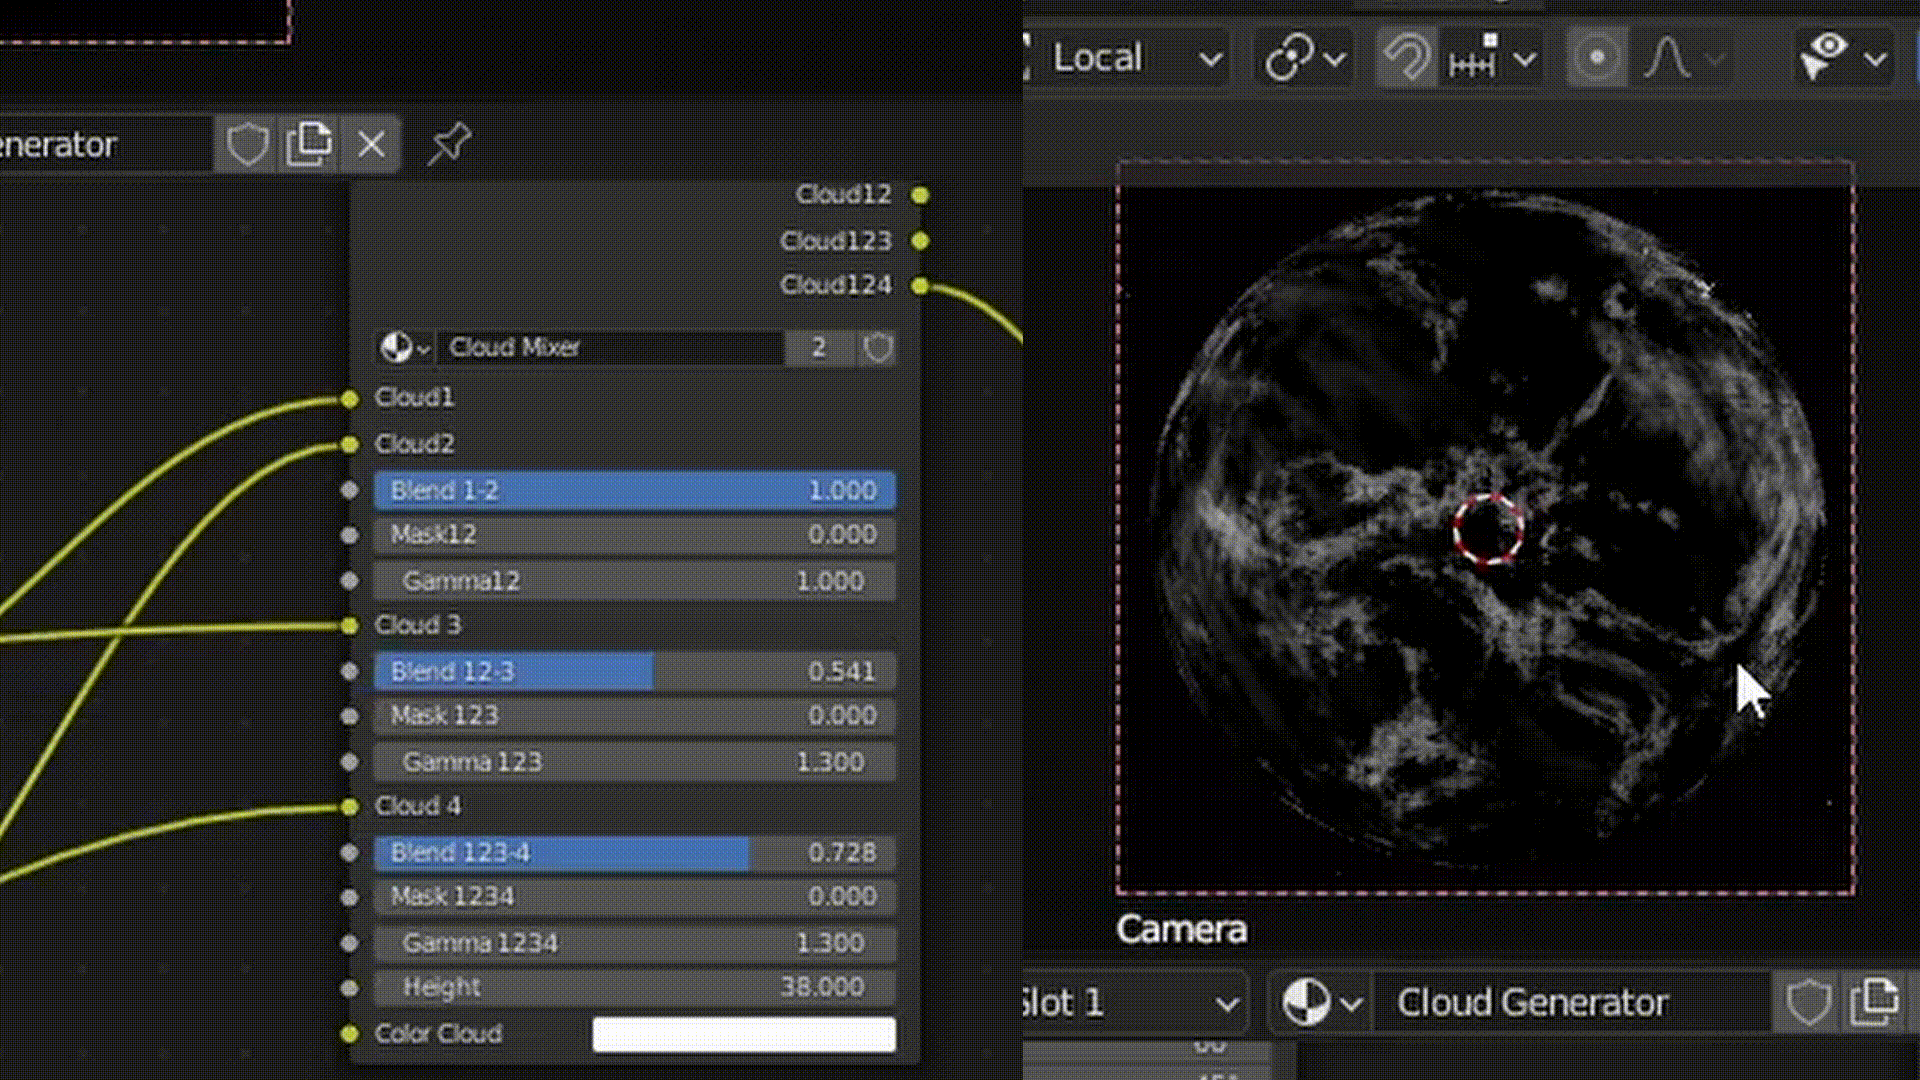The height and width of the screenshot is (1080, 1920).
Task: Click the Cloud Mixer fake user shield
Action: click(877, 348)
